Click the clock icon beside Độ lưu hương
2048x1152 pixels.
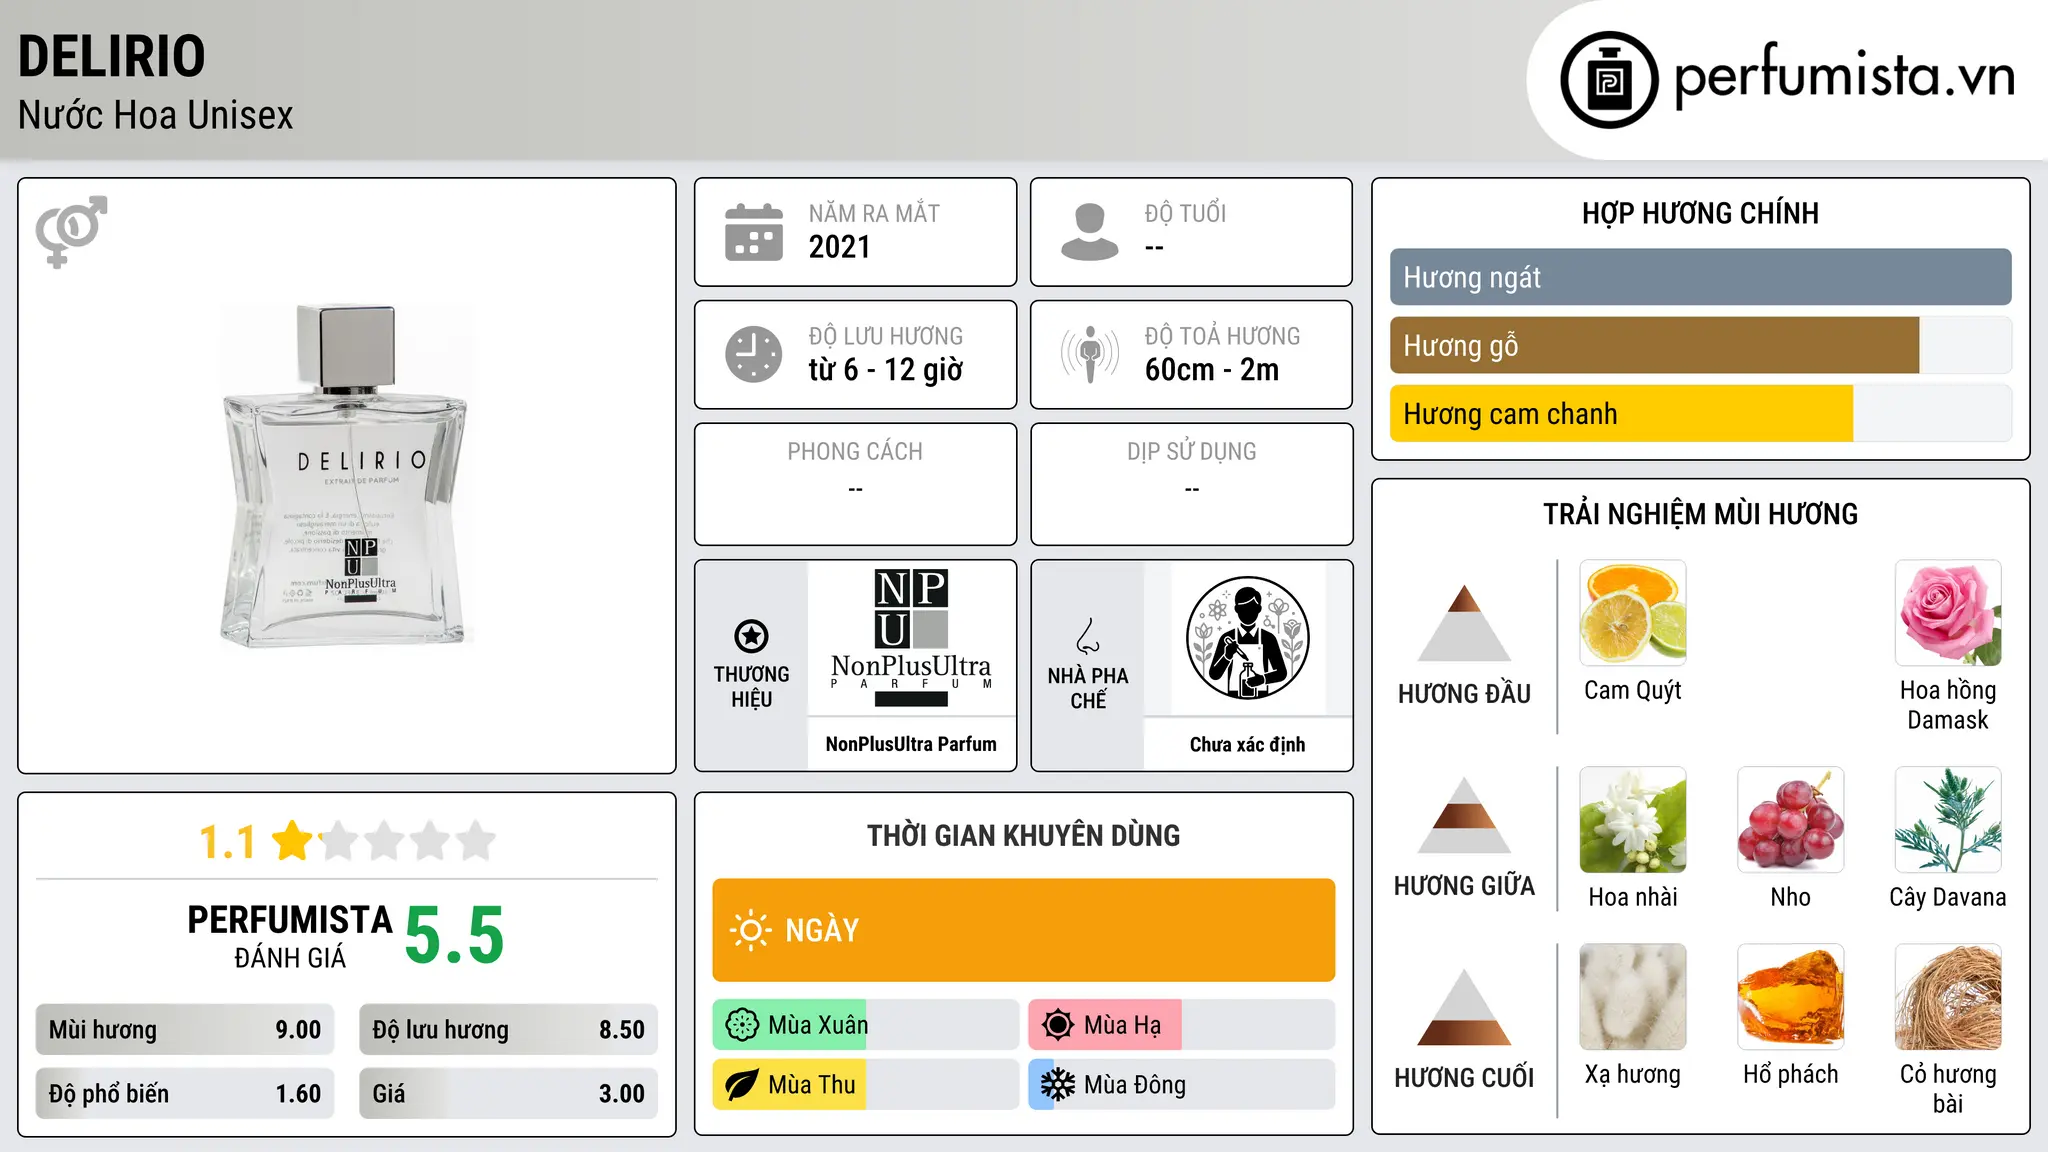coord(754,354)
